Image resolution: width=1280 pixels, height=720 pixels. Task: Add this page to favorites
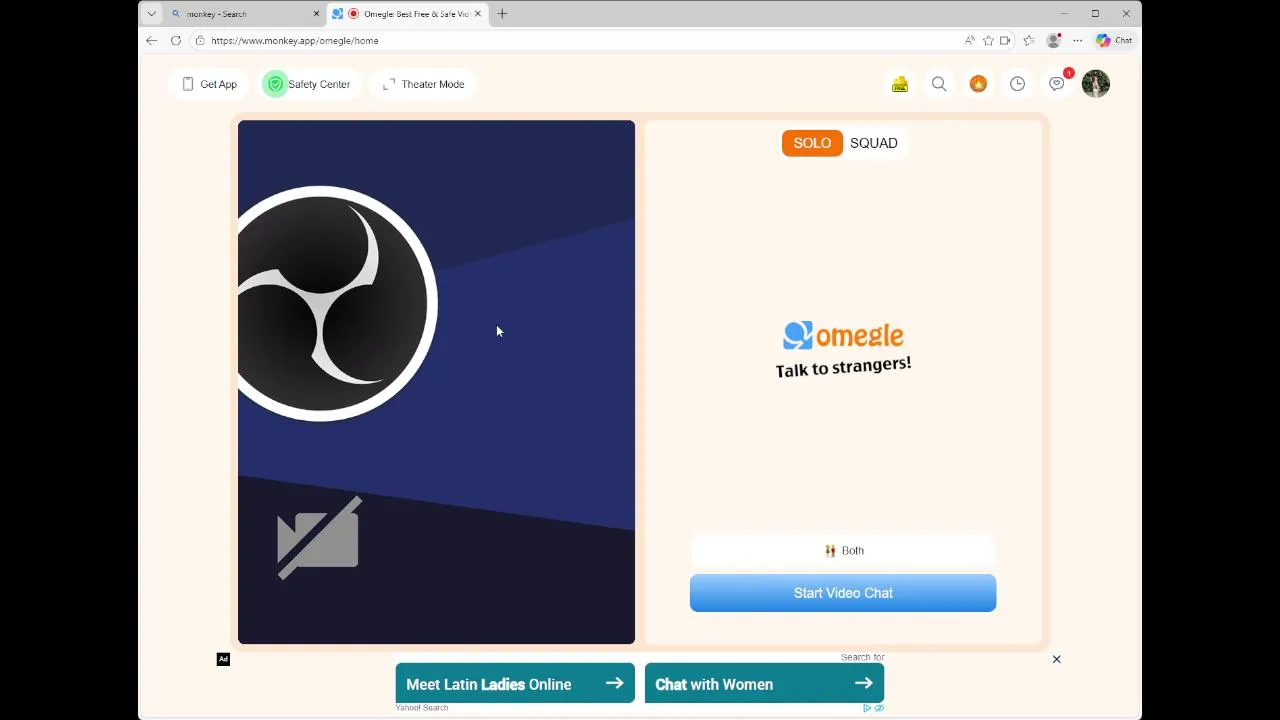(x=988, y=41)
